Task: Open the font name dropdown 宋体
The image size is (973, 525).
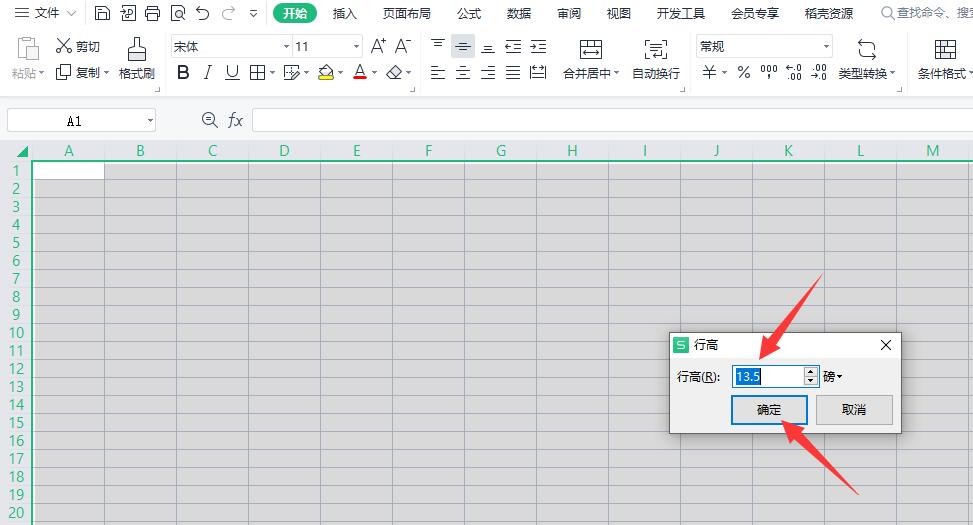Action: (x=286, y=47)
